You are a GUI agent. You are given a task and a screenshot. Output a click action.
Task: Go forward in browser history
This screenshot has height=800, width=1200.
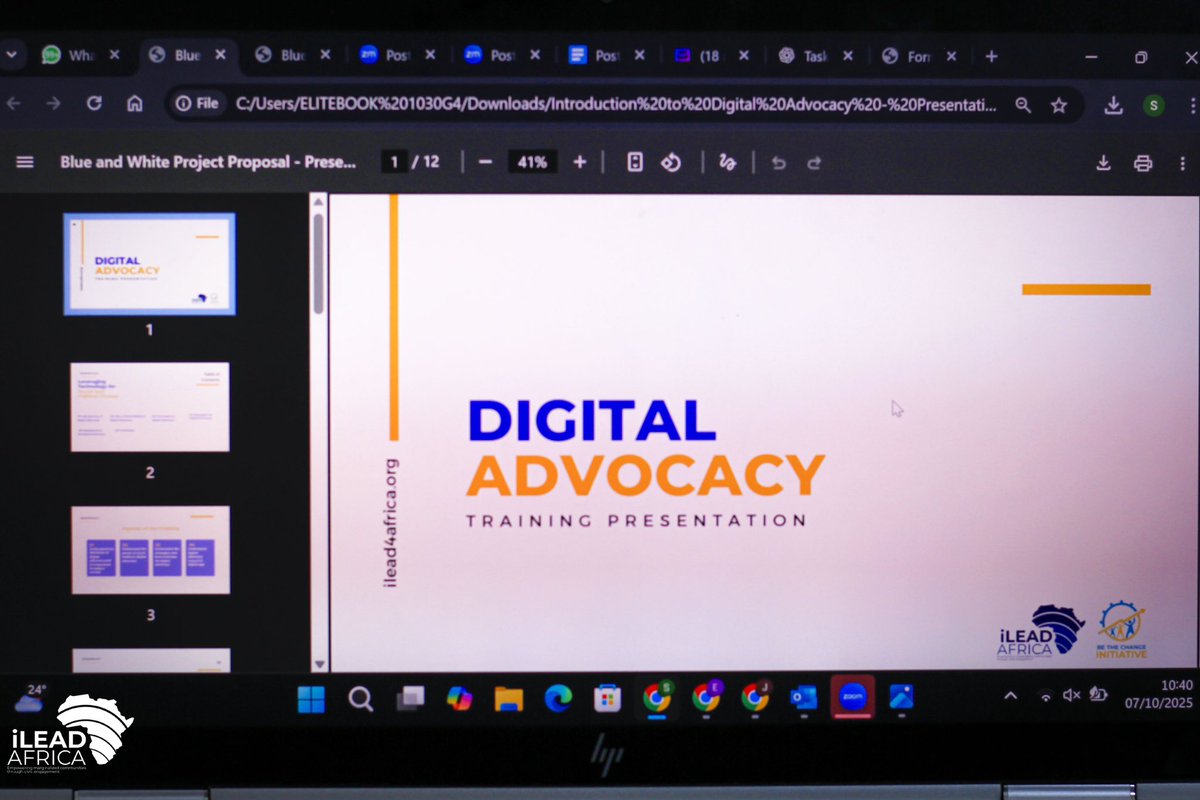click(x=53, y=103)
